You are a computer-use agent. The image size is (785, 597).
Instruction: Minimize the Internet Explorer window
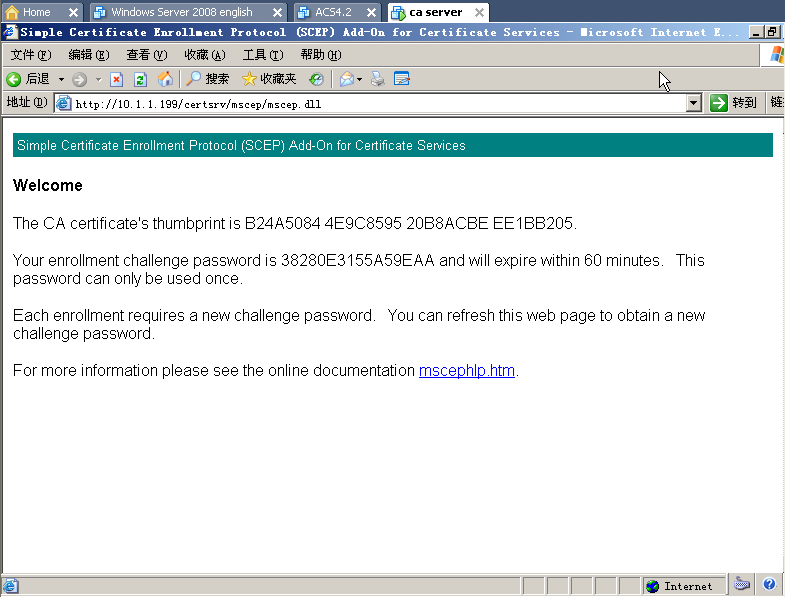[756, 32]
